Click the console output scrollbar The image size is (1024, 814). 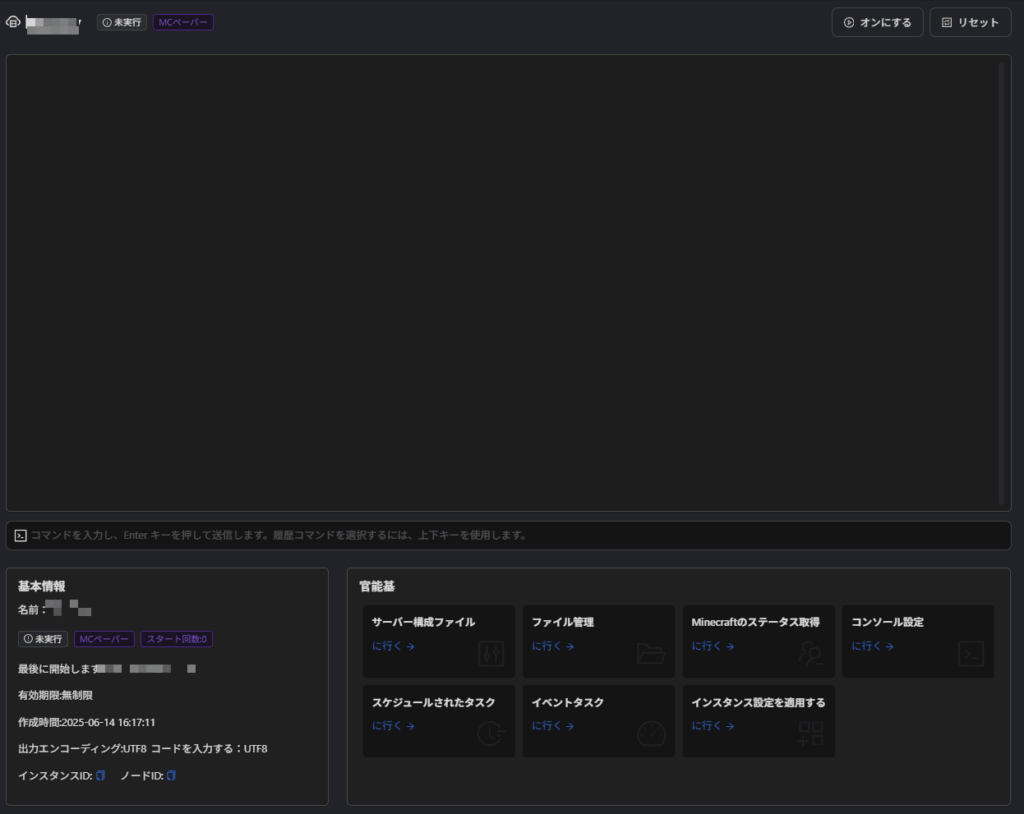click(x=1001, y=283)
